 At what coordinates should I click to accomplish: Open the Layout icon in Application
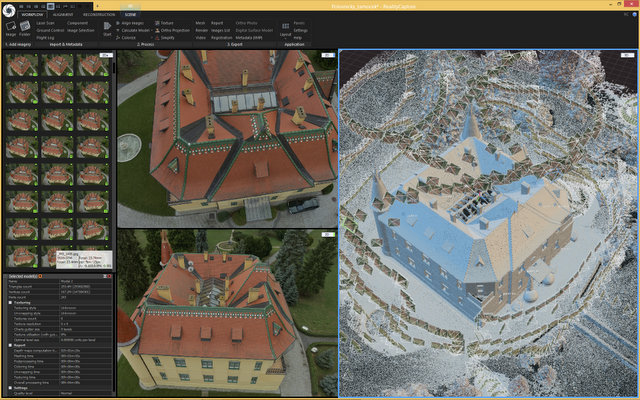(x=286, y=32)
